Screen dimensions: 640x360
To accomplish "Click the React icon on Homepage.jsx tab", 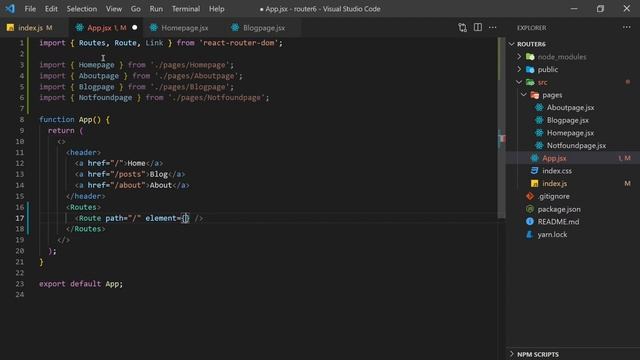I will (x=153, y=27).
